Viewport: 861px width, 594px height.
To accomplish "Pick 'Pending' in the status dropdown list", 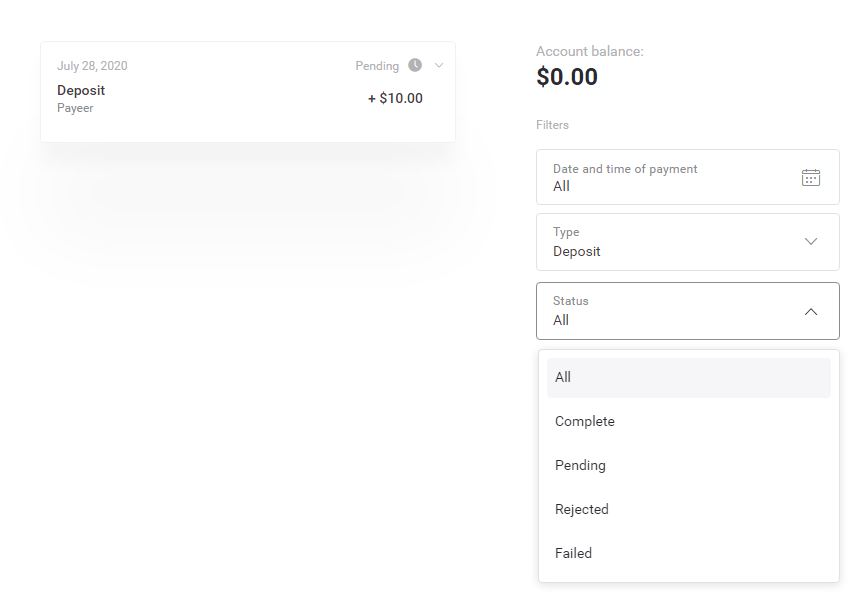I will [x=580, y=465].
